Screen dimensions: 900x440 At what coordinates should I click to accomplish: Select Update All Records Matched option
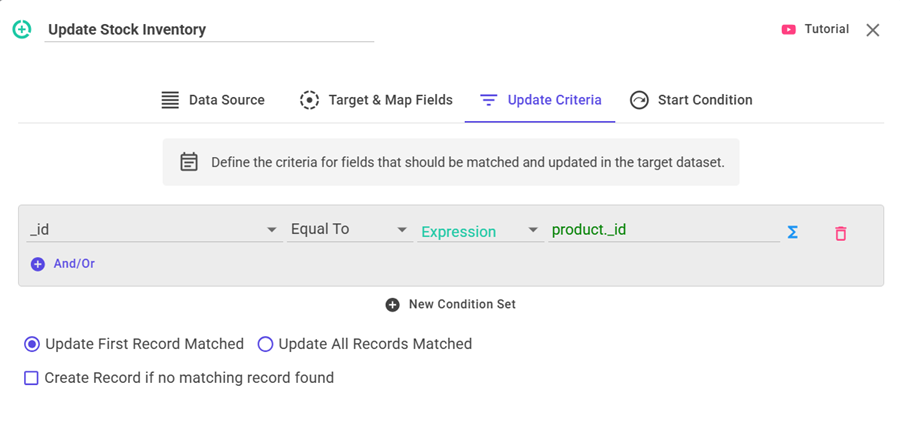(x=265, y=344)
